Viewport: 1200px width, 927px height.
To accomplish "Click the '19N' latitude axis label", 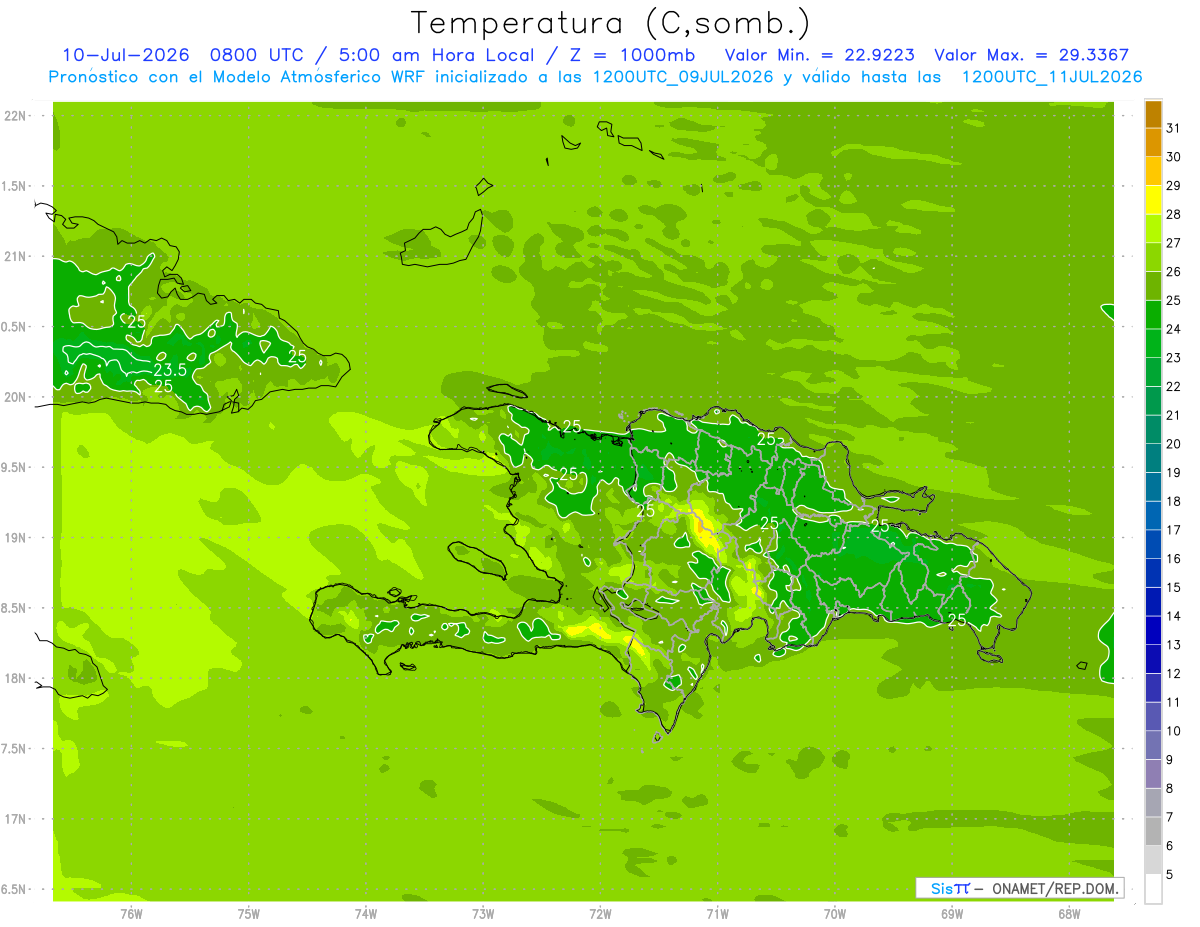I will 15,537.
